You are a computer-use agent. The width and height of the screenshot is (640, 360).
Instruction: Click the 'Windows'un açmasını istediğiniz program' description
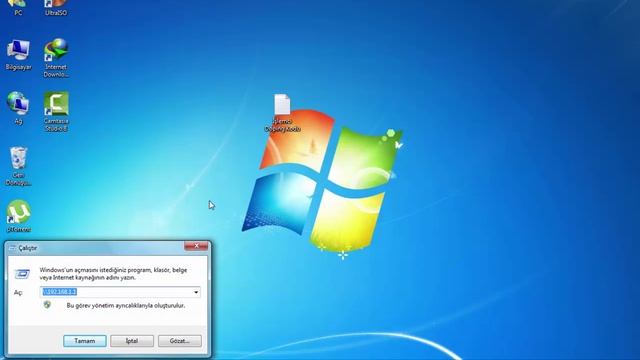pos(113,273)
